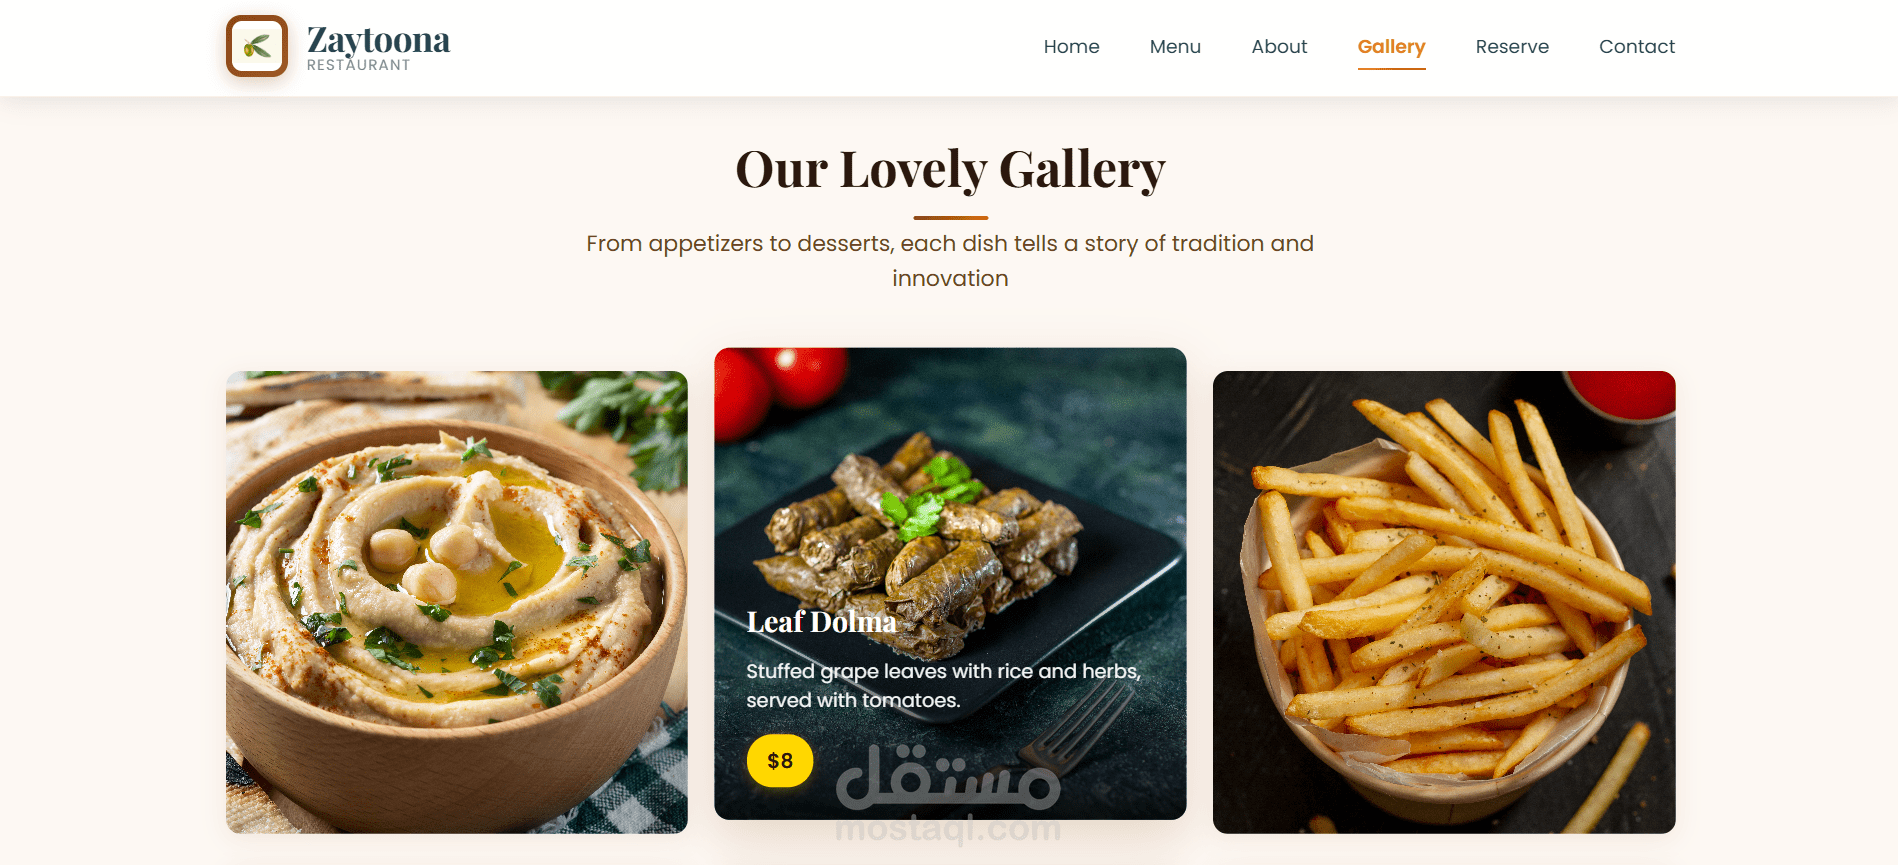The width and height of the screenshot is (1898, 865).
Task: Click the red tomatoes in dolma card
Action: tap(780, 385)
